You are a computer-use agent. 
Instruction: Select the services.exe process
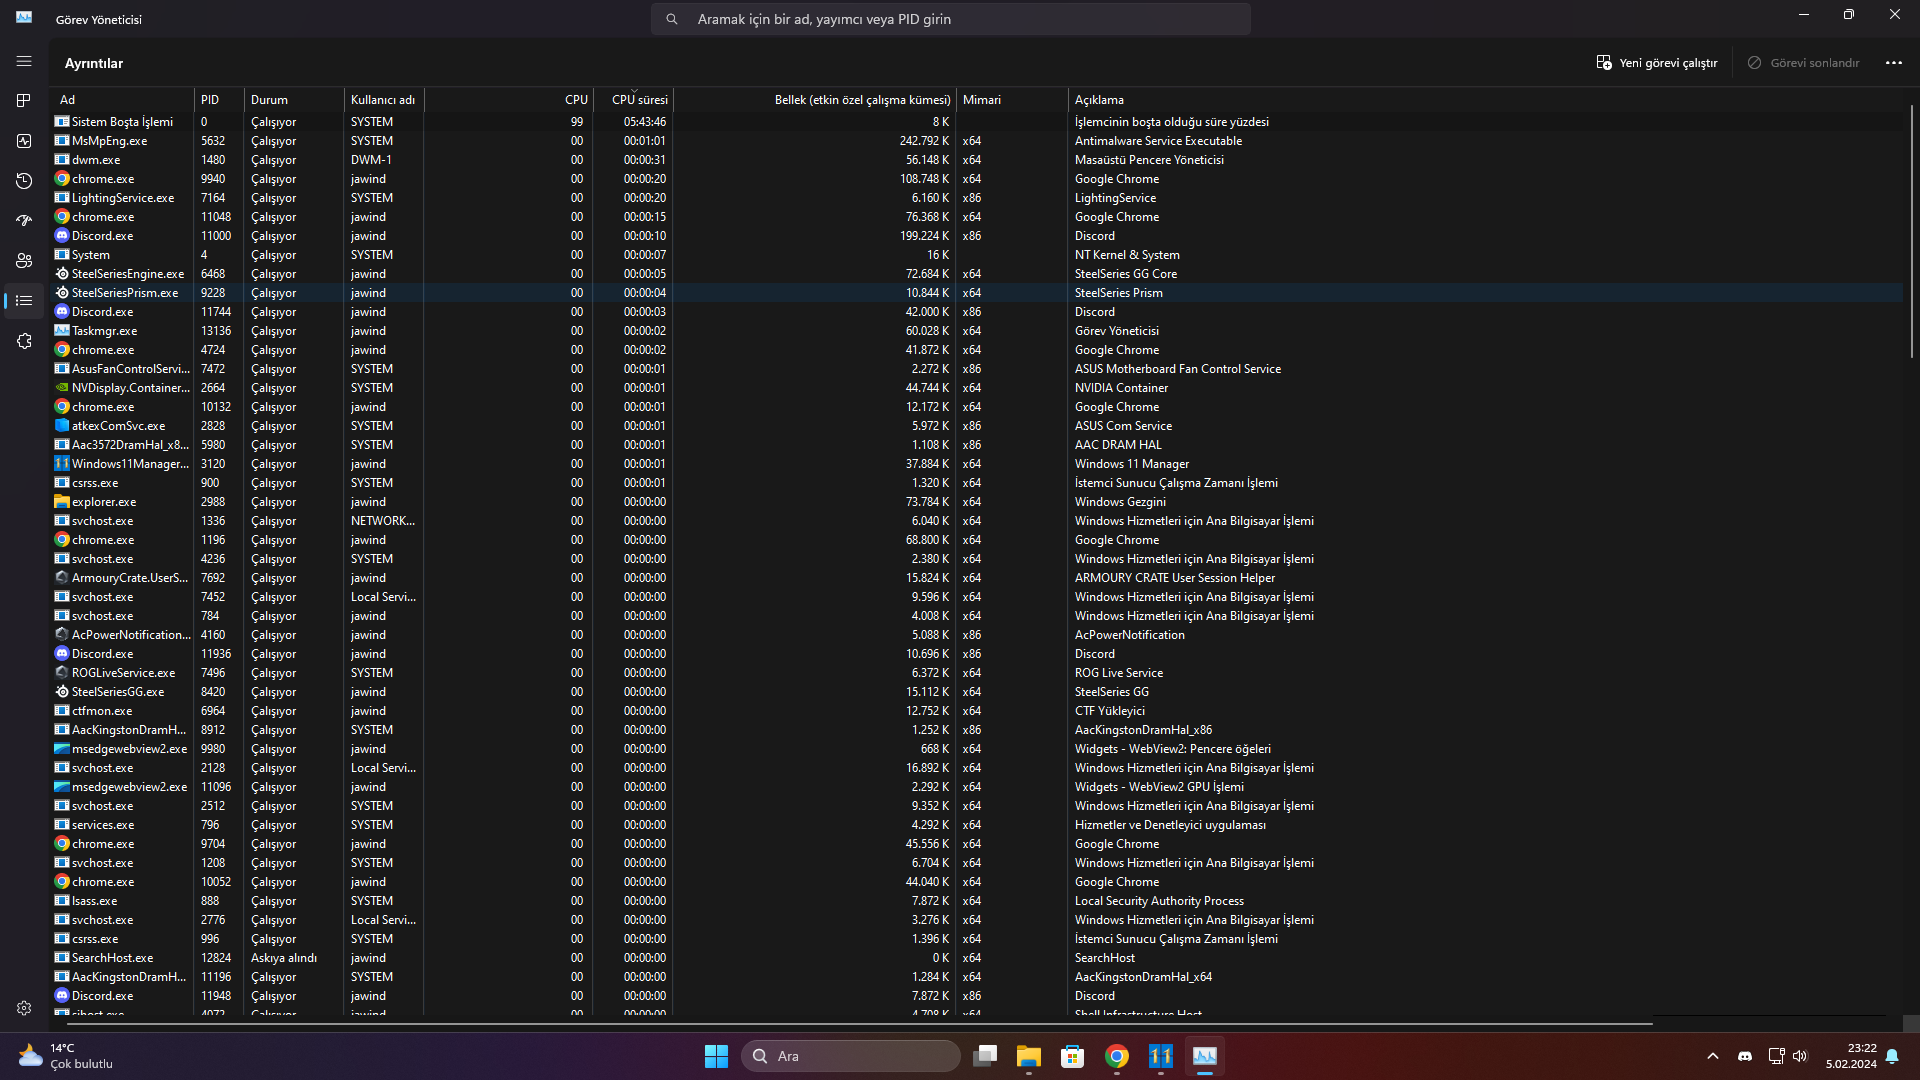[x=976, y=825]
